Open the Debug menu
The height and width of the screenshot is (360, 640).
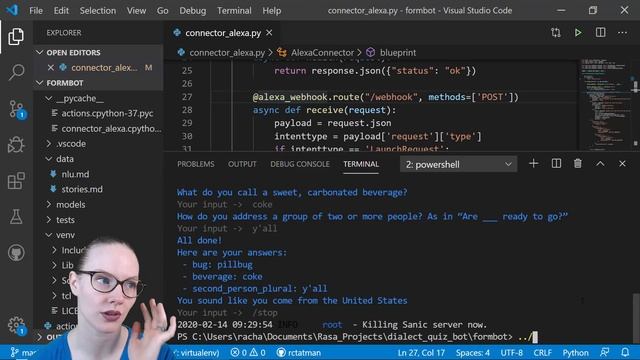pyautogui.click(x=193, y=10)
